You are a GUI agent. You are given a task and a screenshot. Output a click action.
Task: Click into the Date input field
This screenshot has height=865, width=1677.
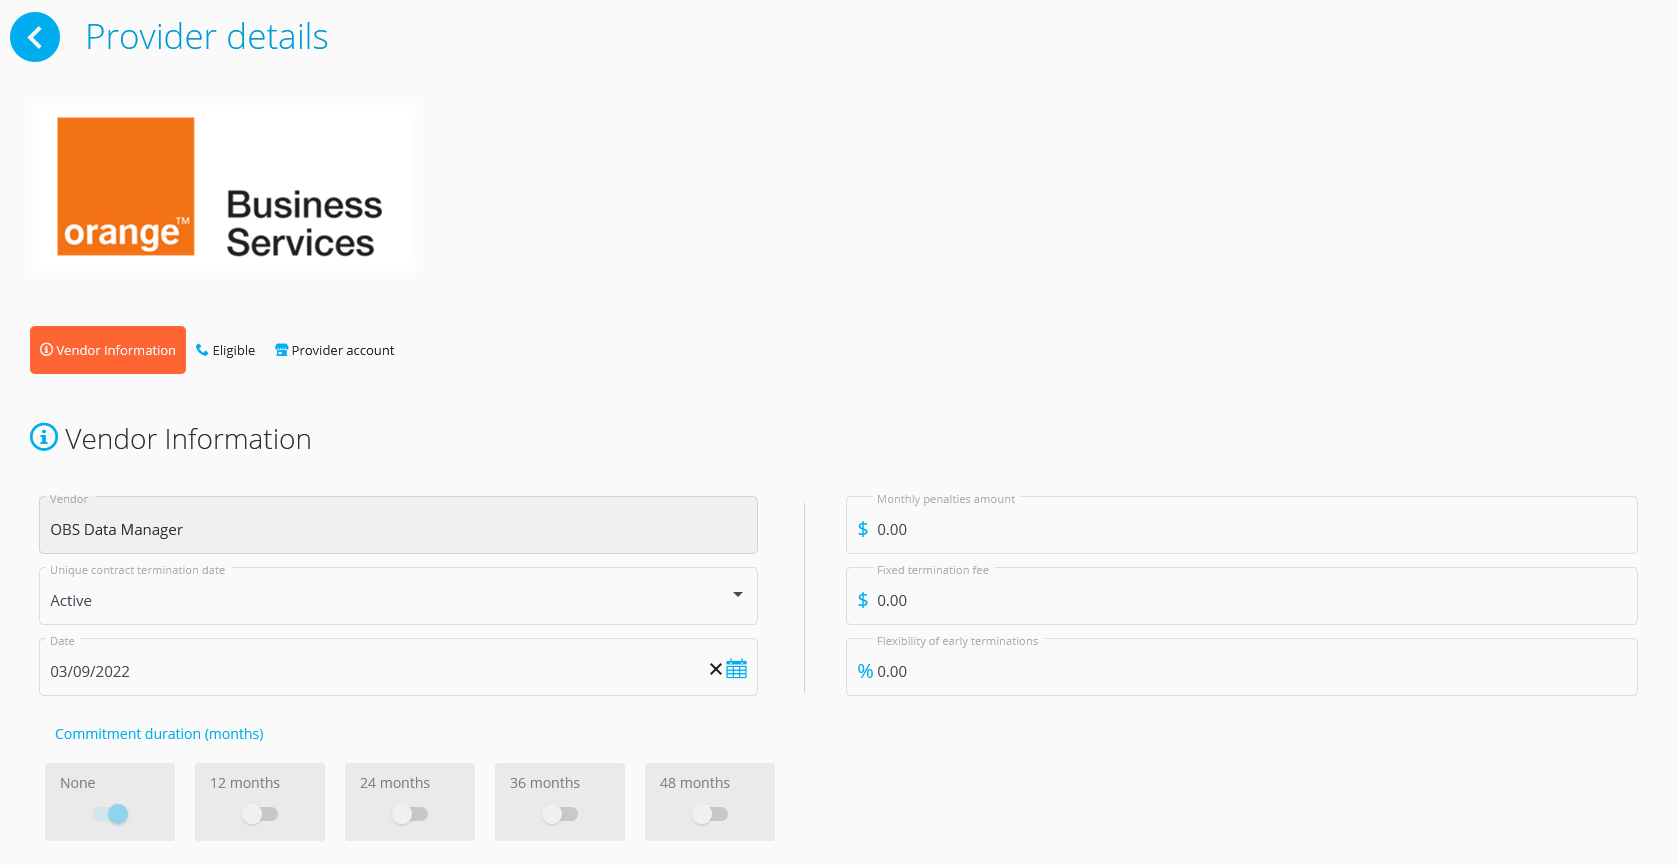coord(370,671)
